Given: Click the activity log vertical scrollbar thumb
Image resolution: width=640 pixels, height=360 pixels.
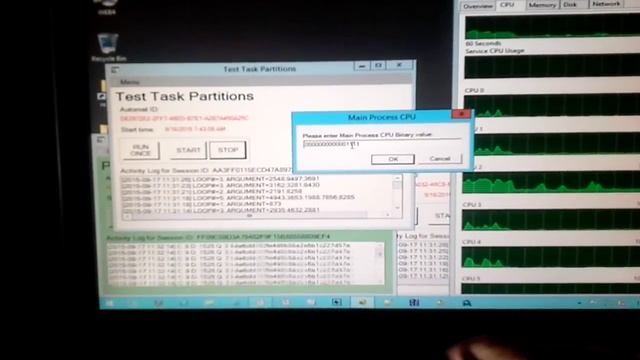Looking at the screenshot, I should click(396, 186).
